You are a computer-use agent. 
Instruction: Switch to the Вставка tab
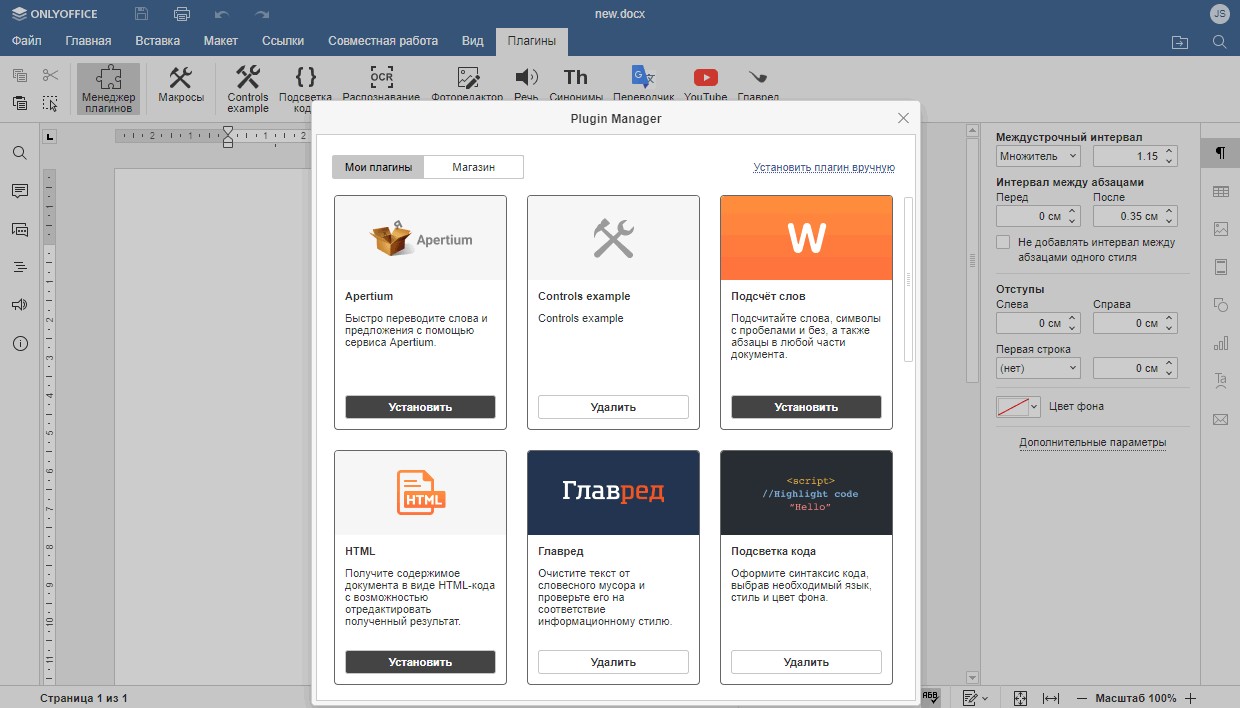tap(157, 41)
